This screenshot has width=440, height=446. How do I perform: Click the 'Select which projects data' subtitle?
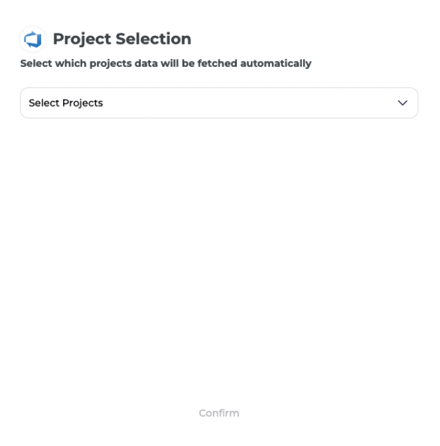[166, 63]
